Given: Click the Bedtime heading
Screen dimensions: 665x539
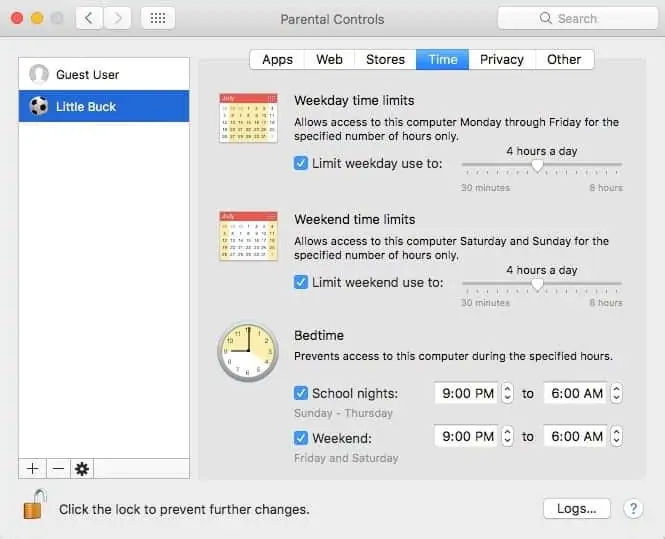Looking at the screenshot, I should pyautogui.click(x=319, y=335).
